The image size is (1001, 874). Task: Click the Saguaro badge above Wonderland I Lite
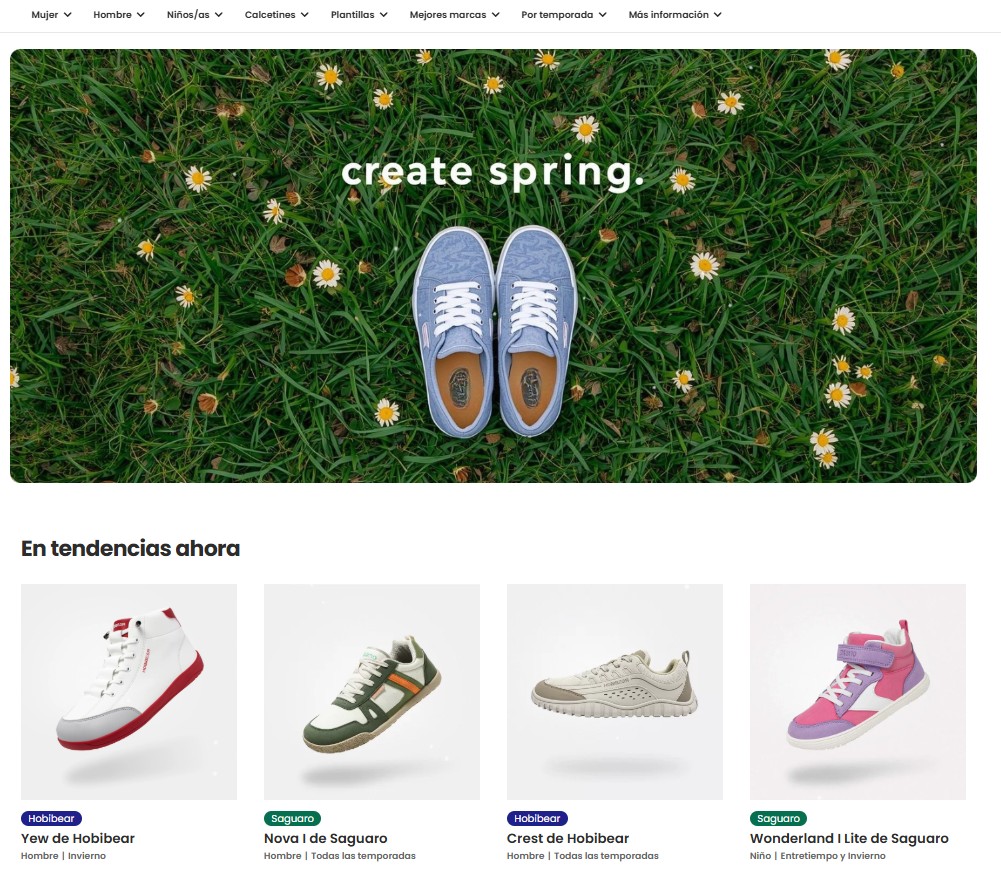point(778,818)
